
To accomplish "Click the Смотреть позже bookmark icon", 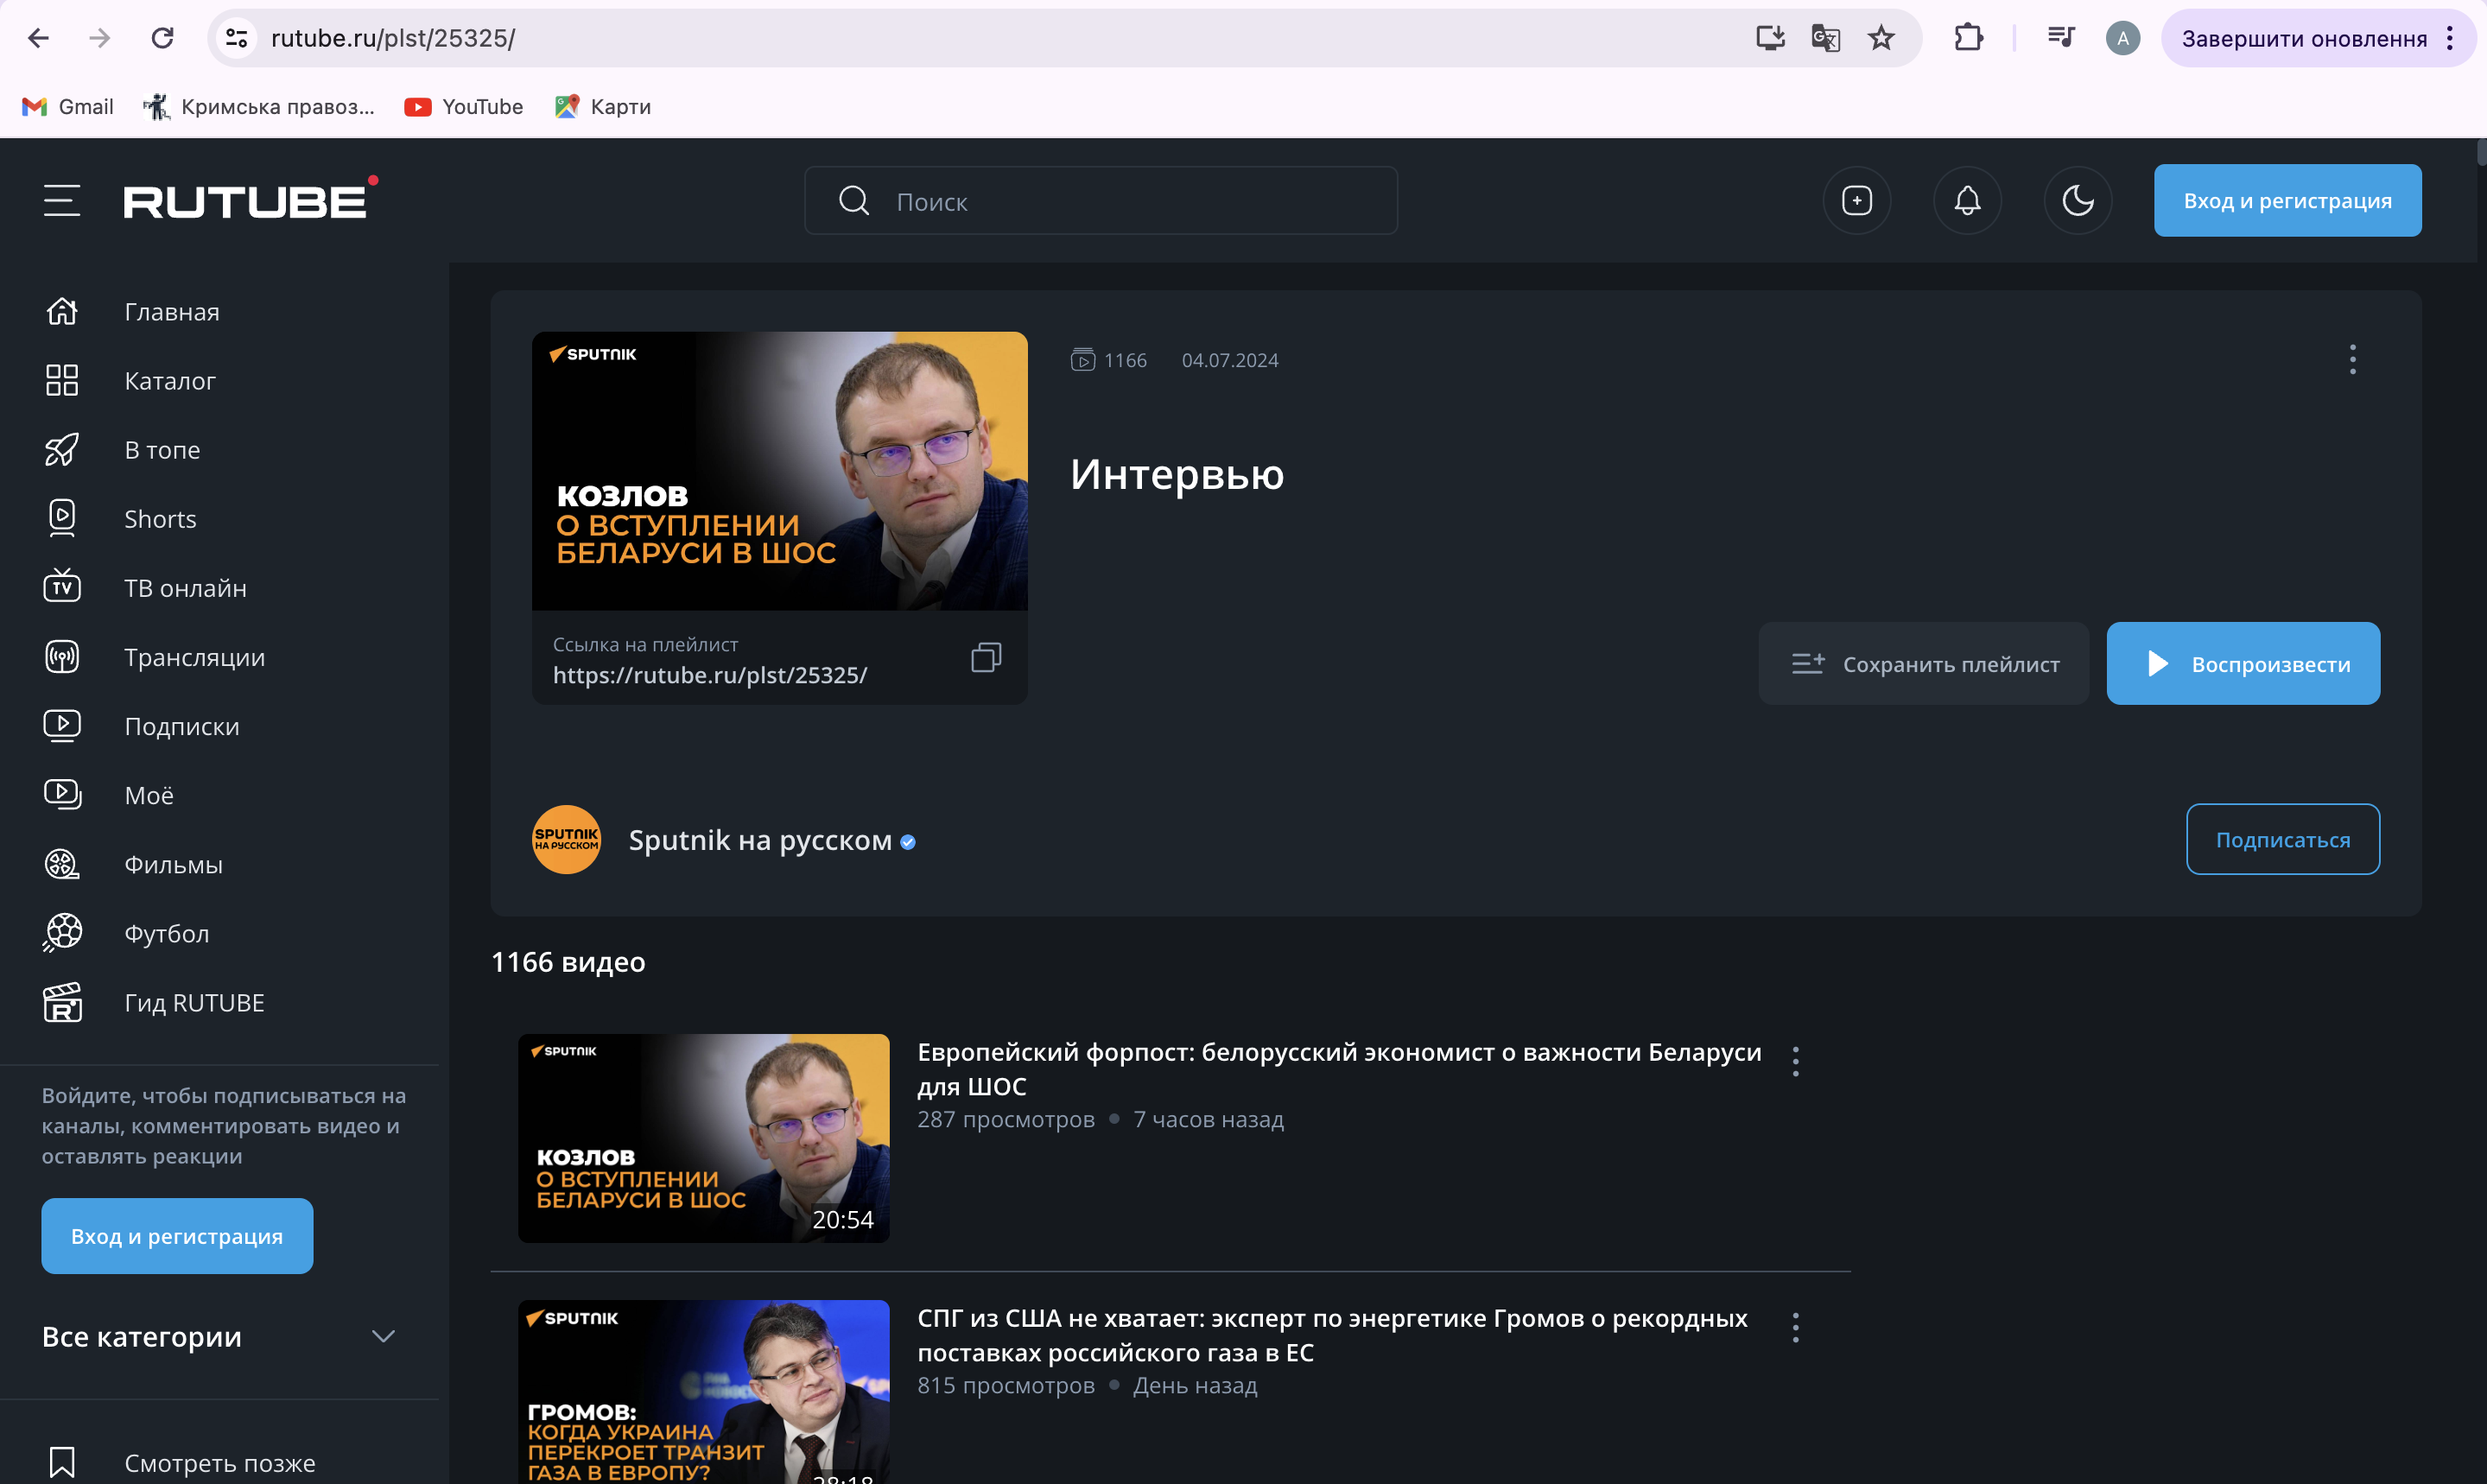I will (x=62, y=1462).
